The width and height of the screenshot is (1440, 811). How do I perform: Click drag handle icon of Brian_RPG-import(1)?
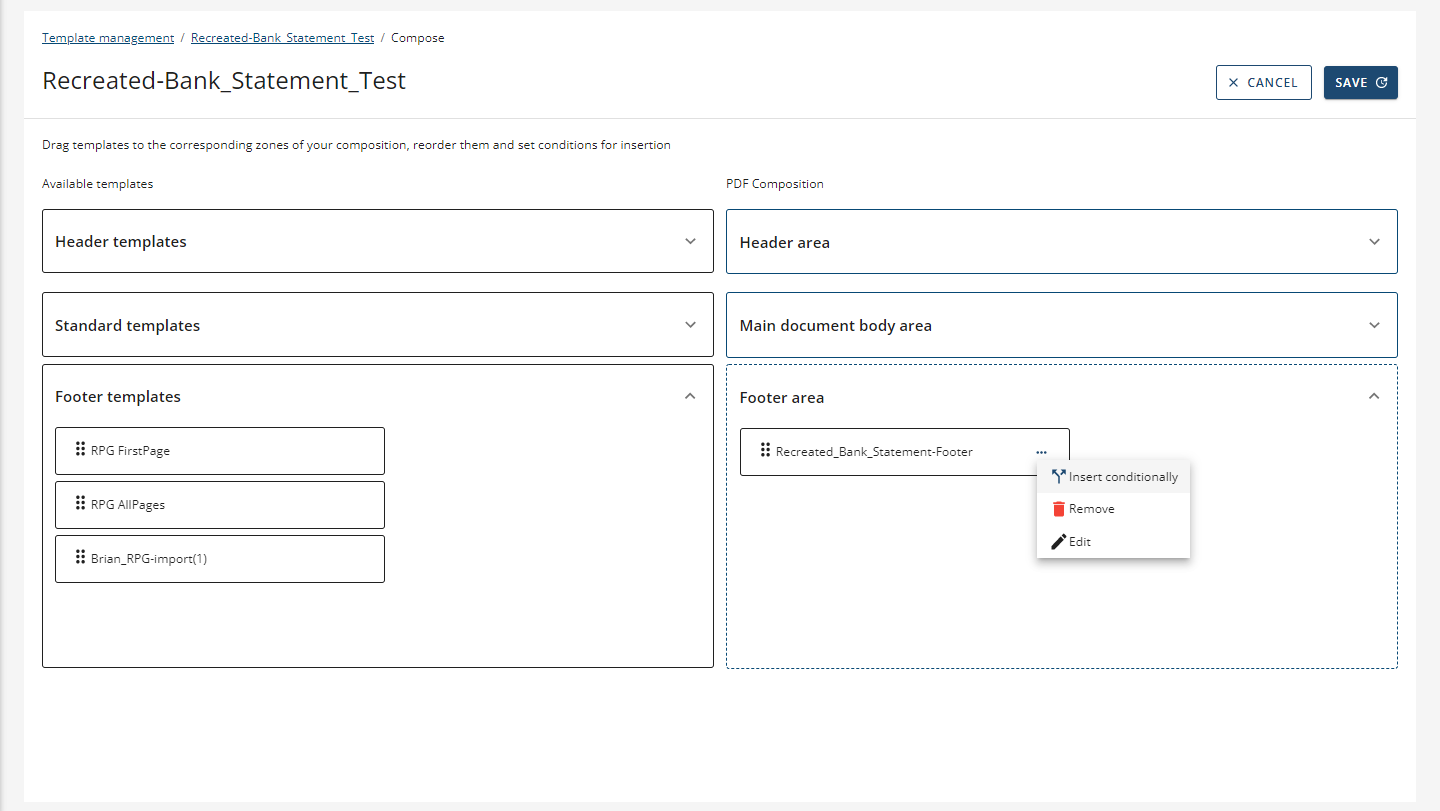coord(80,557)
